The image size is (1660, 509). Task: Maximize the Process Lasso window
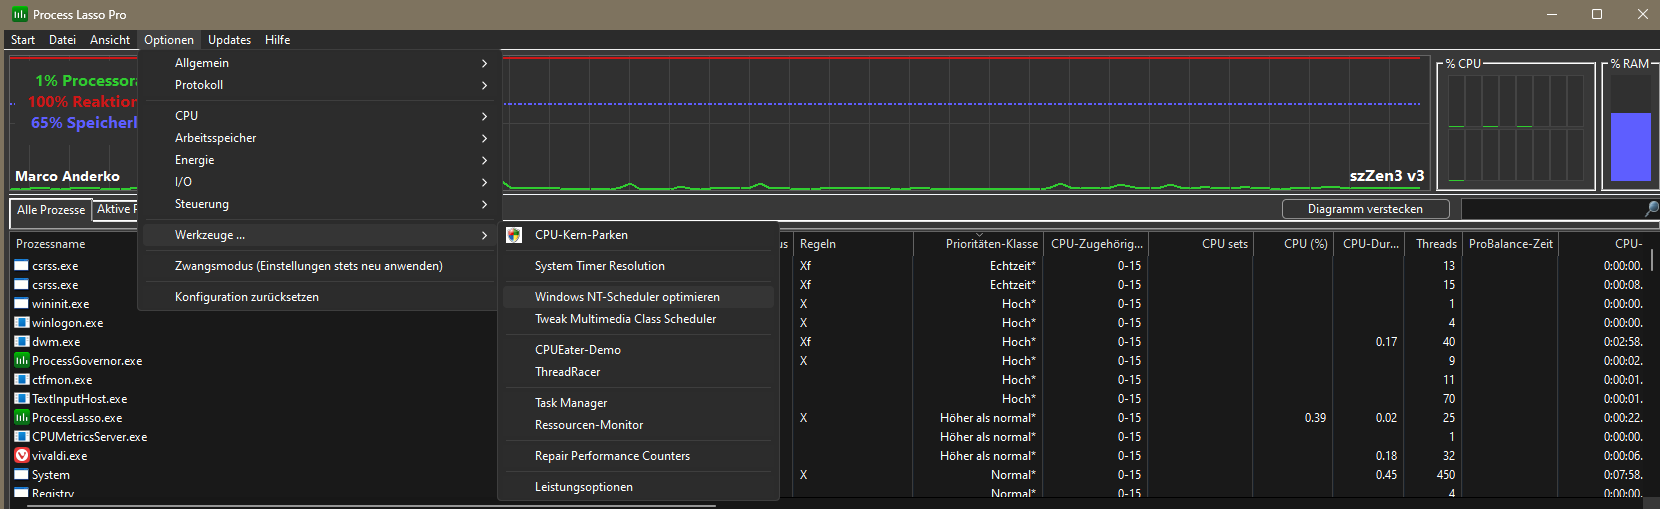pyautogui.click(x=1597, y=14)
